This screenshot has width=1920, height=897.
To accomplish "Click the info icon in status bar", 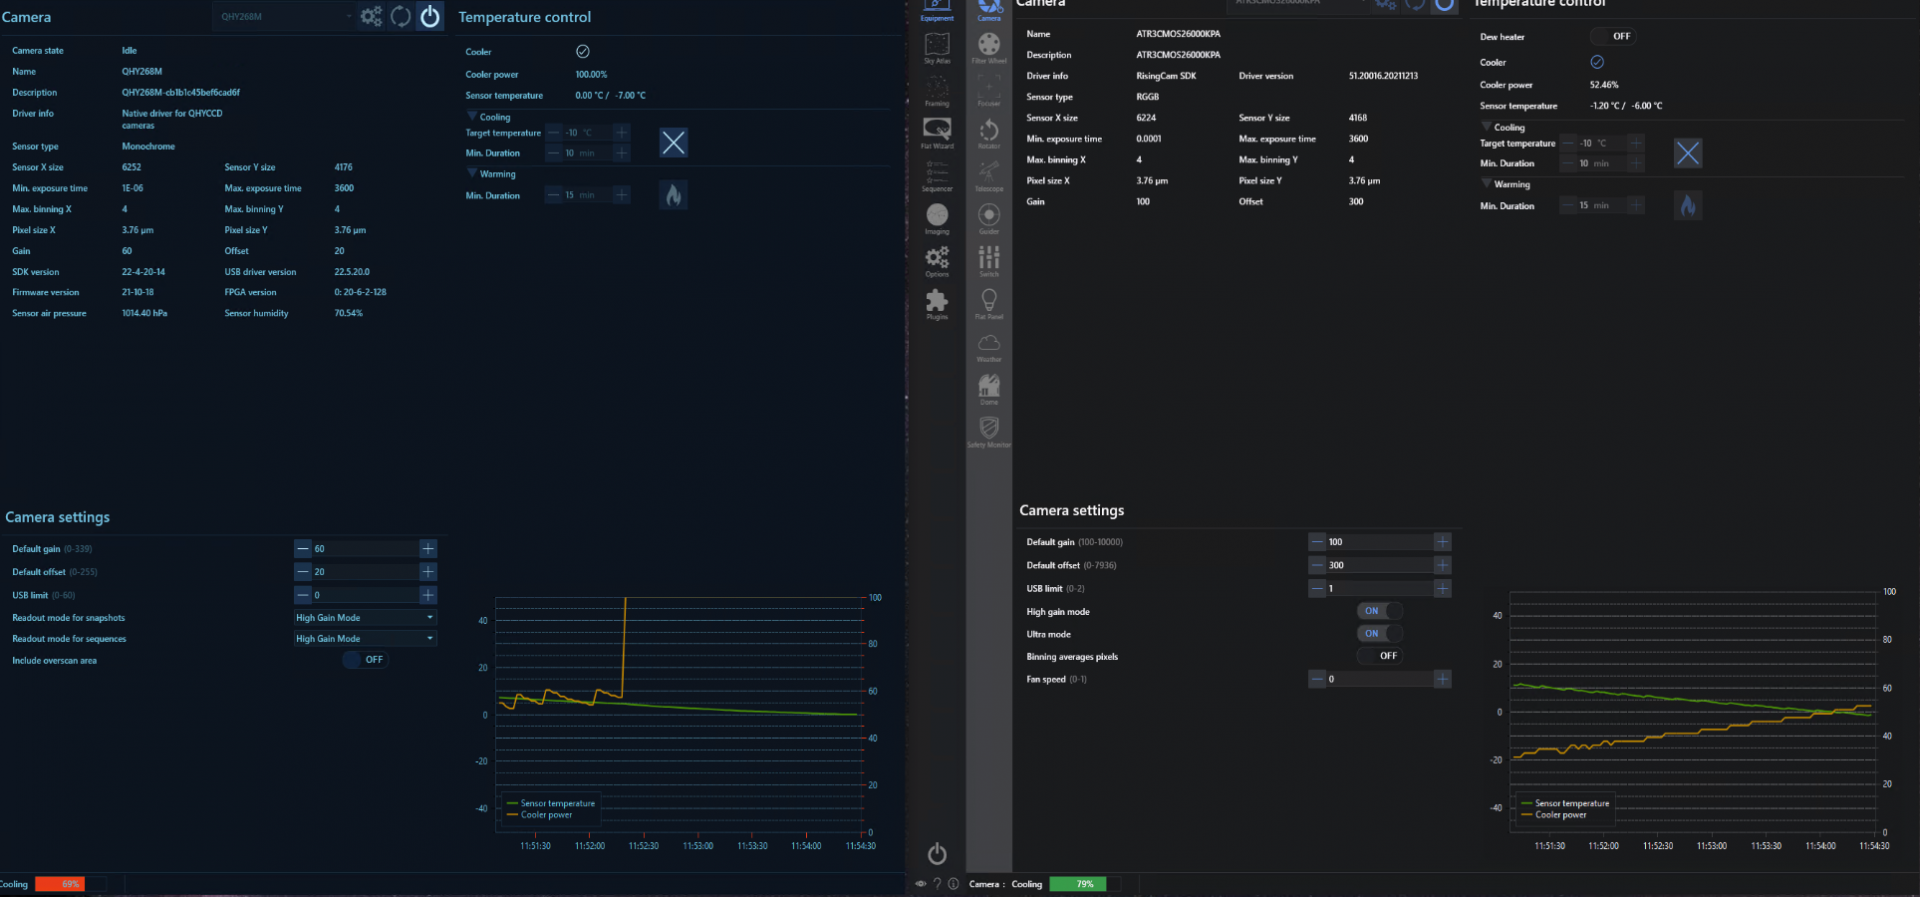I will (x=953, y=884).
